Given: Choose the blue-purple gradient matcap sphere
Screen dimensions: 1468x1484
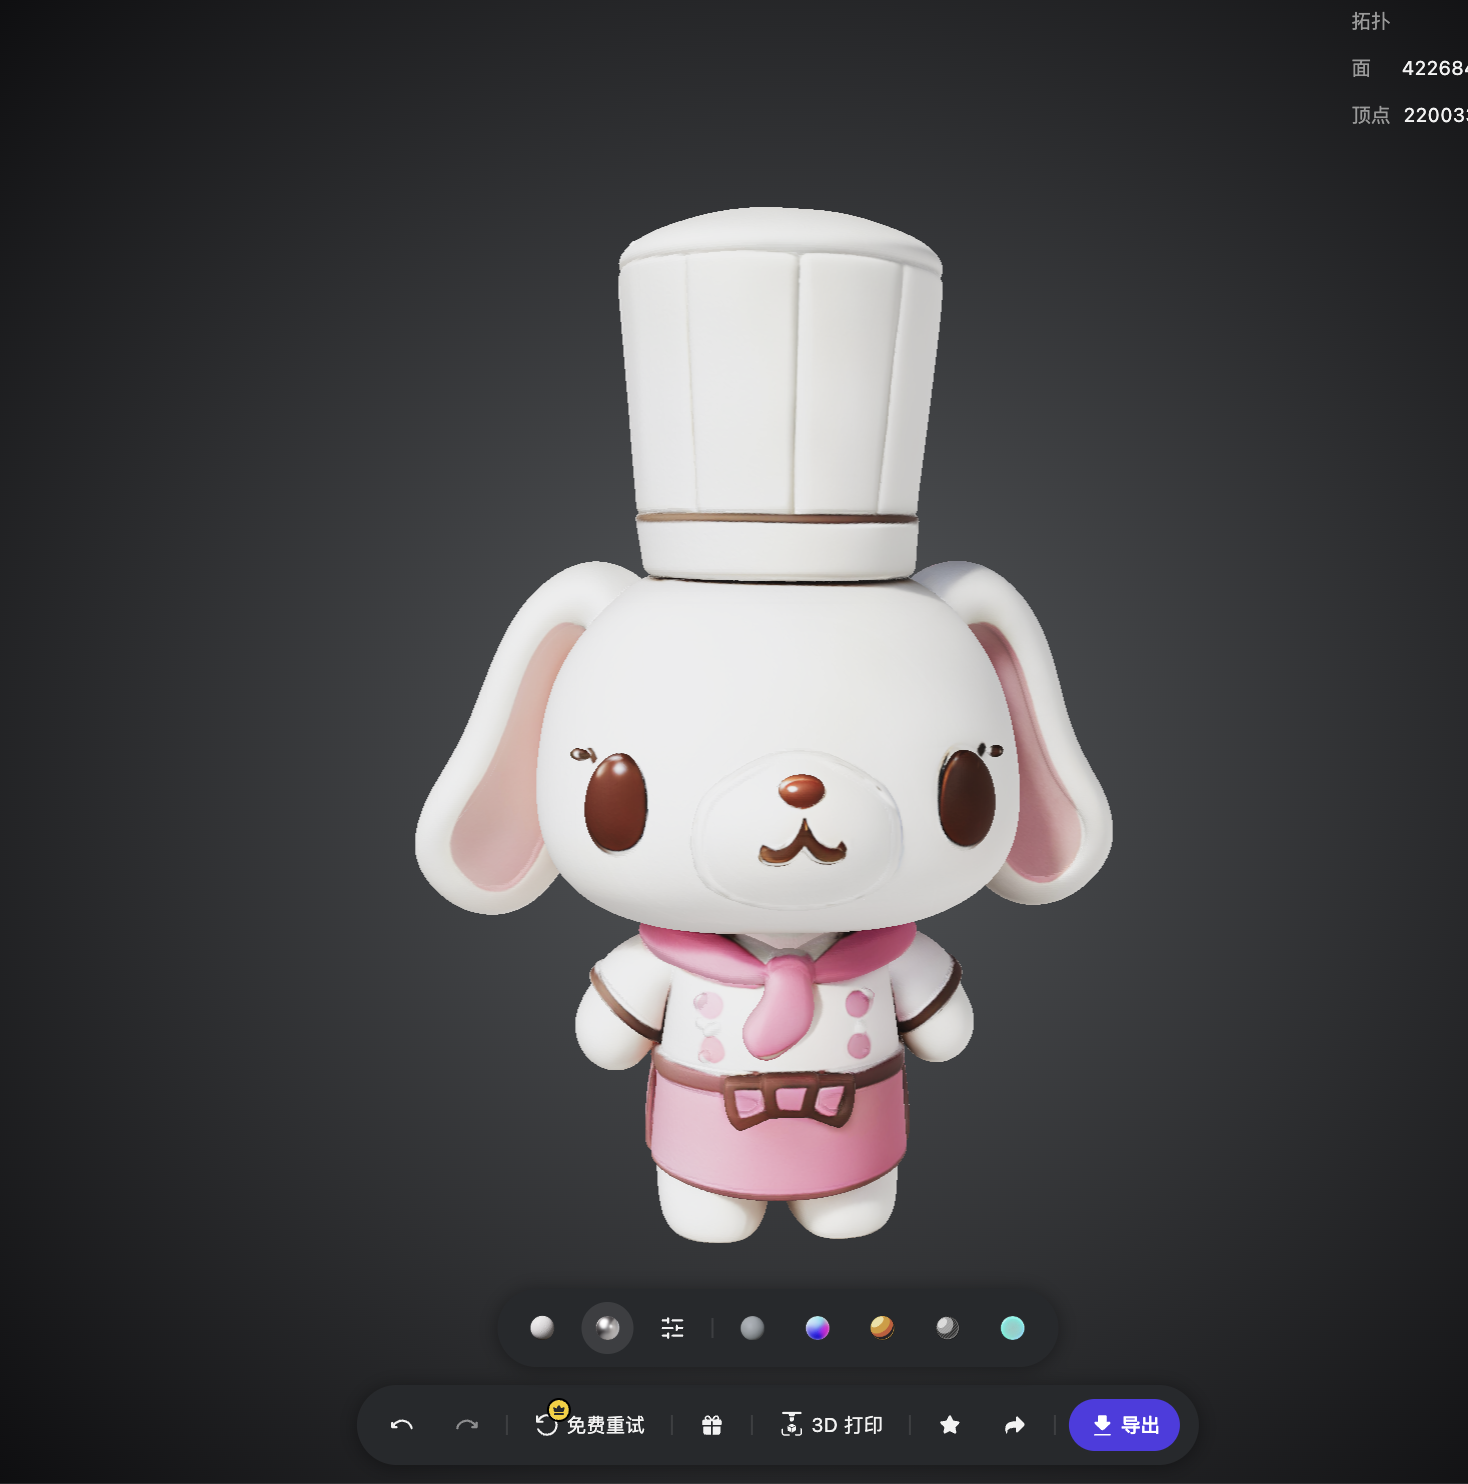Looking at the screenshot, I should pos(817,1327).
